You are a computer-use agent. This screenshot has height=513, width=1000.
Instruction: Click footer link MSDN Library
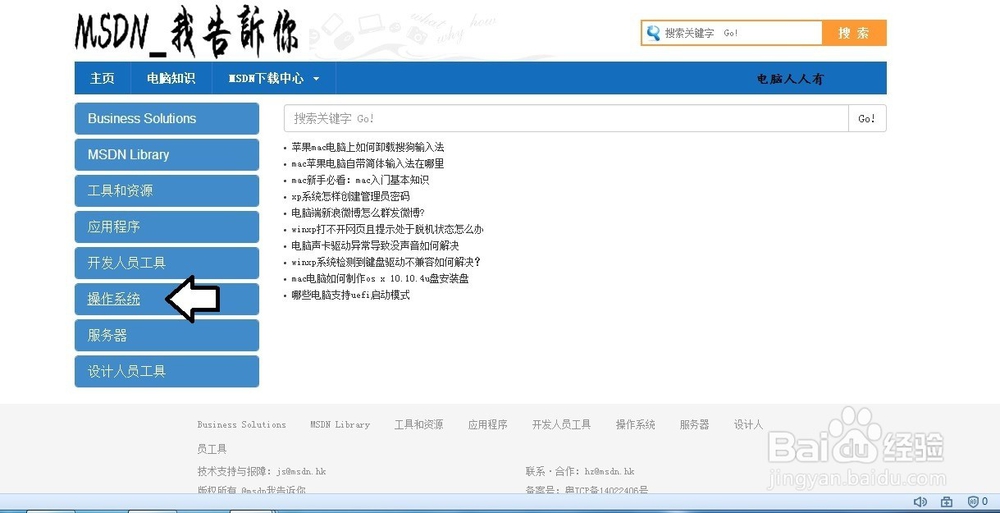340,424
